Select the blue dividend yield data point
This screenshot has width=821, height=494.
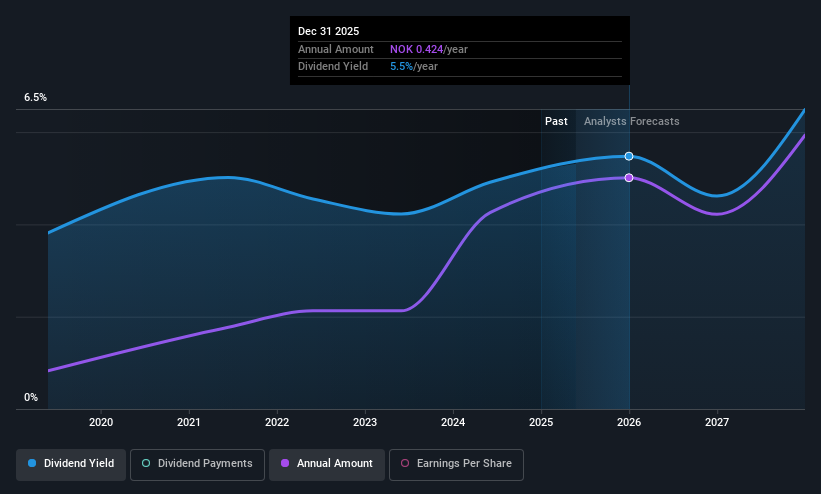point(629,156)
